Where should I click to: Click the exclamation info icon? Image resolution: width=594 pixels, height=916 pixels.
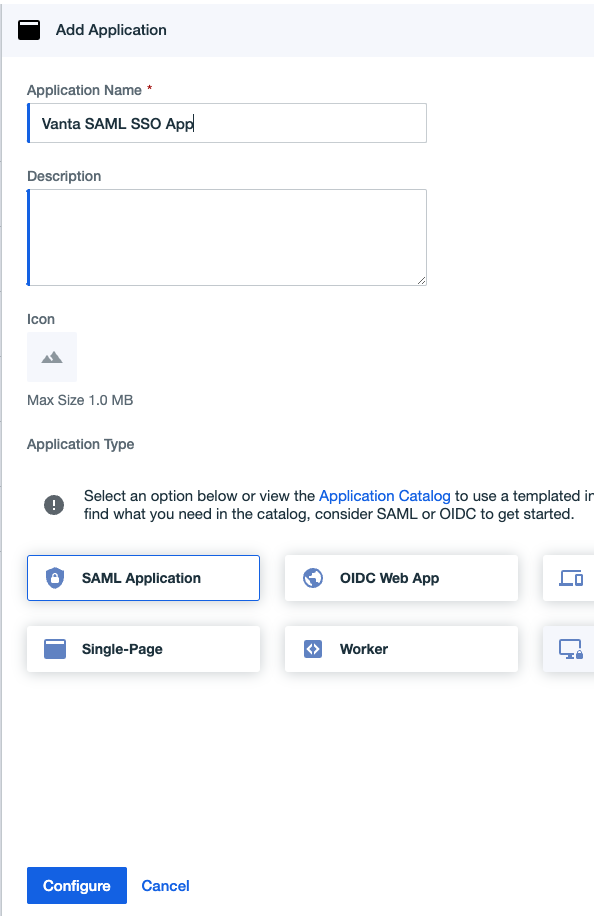[54, 505]
